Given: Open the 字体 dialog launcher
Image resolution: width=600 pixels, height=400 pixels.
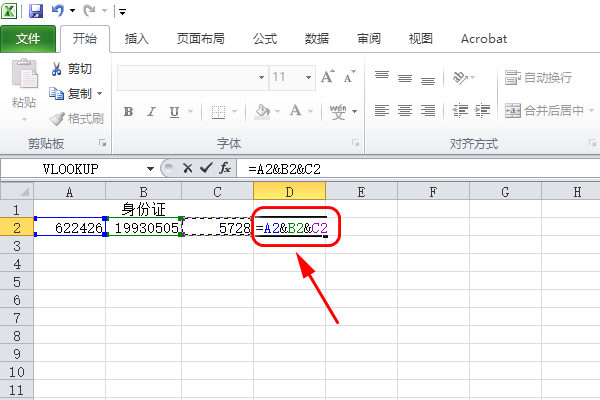Looking at the screenshot, I should click(355, 143).
